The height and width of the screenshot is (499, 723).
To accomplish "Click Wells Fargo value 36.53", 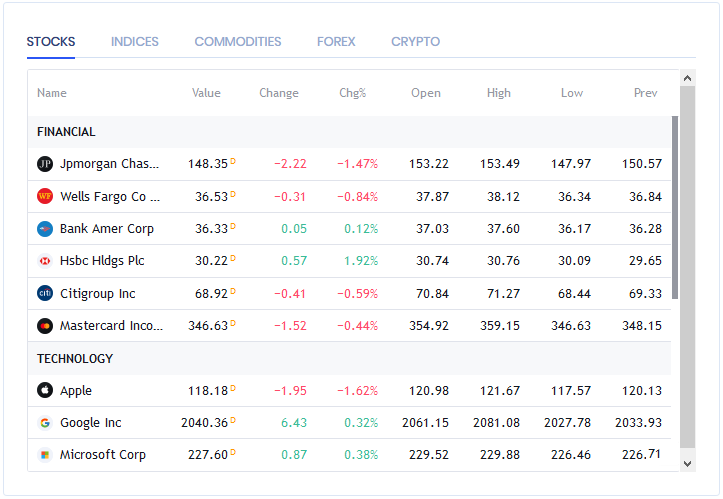I will pos(211,196).
